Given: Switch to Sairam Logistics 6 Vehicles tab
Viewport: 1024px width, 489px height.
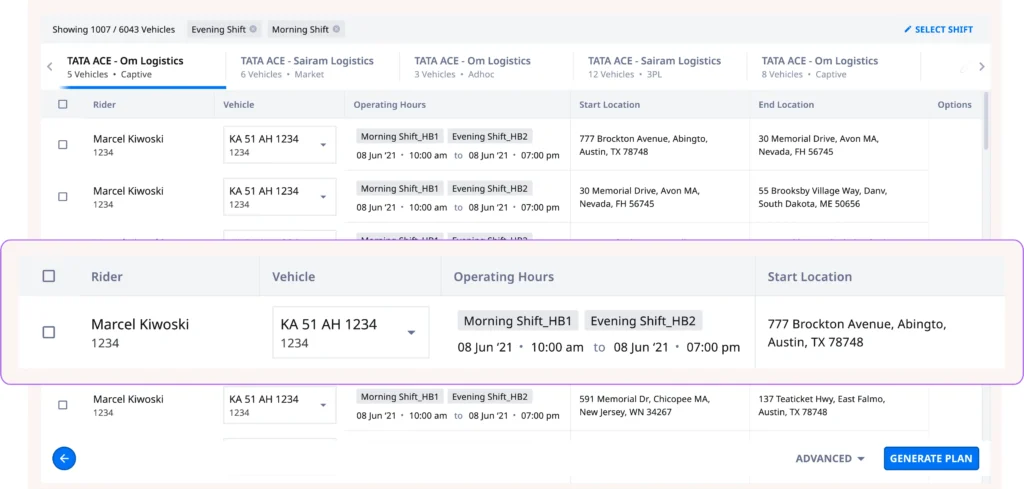Looking at the screenshot, I should pos(307,67).
